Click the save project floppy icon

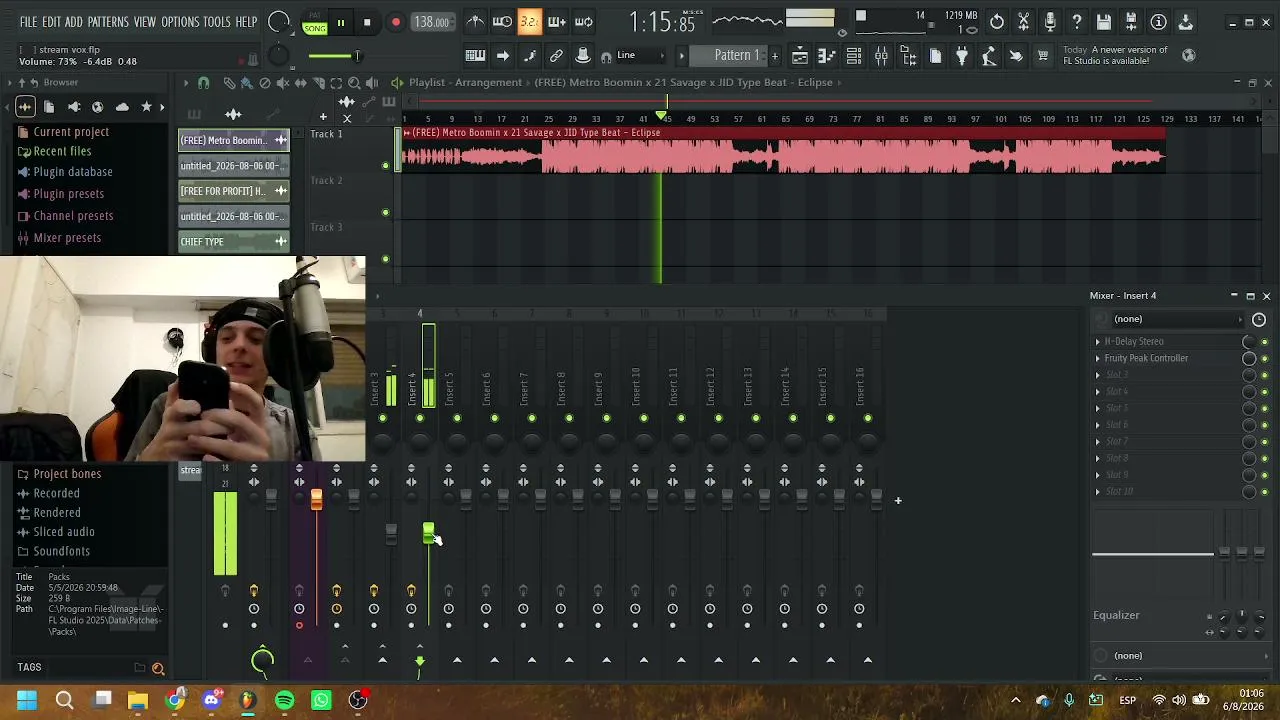click(1104, 22)
